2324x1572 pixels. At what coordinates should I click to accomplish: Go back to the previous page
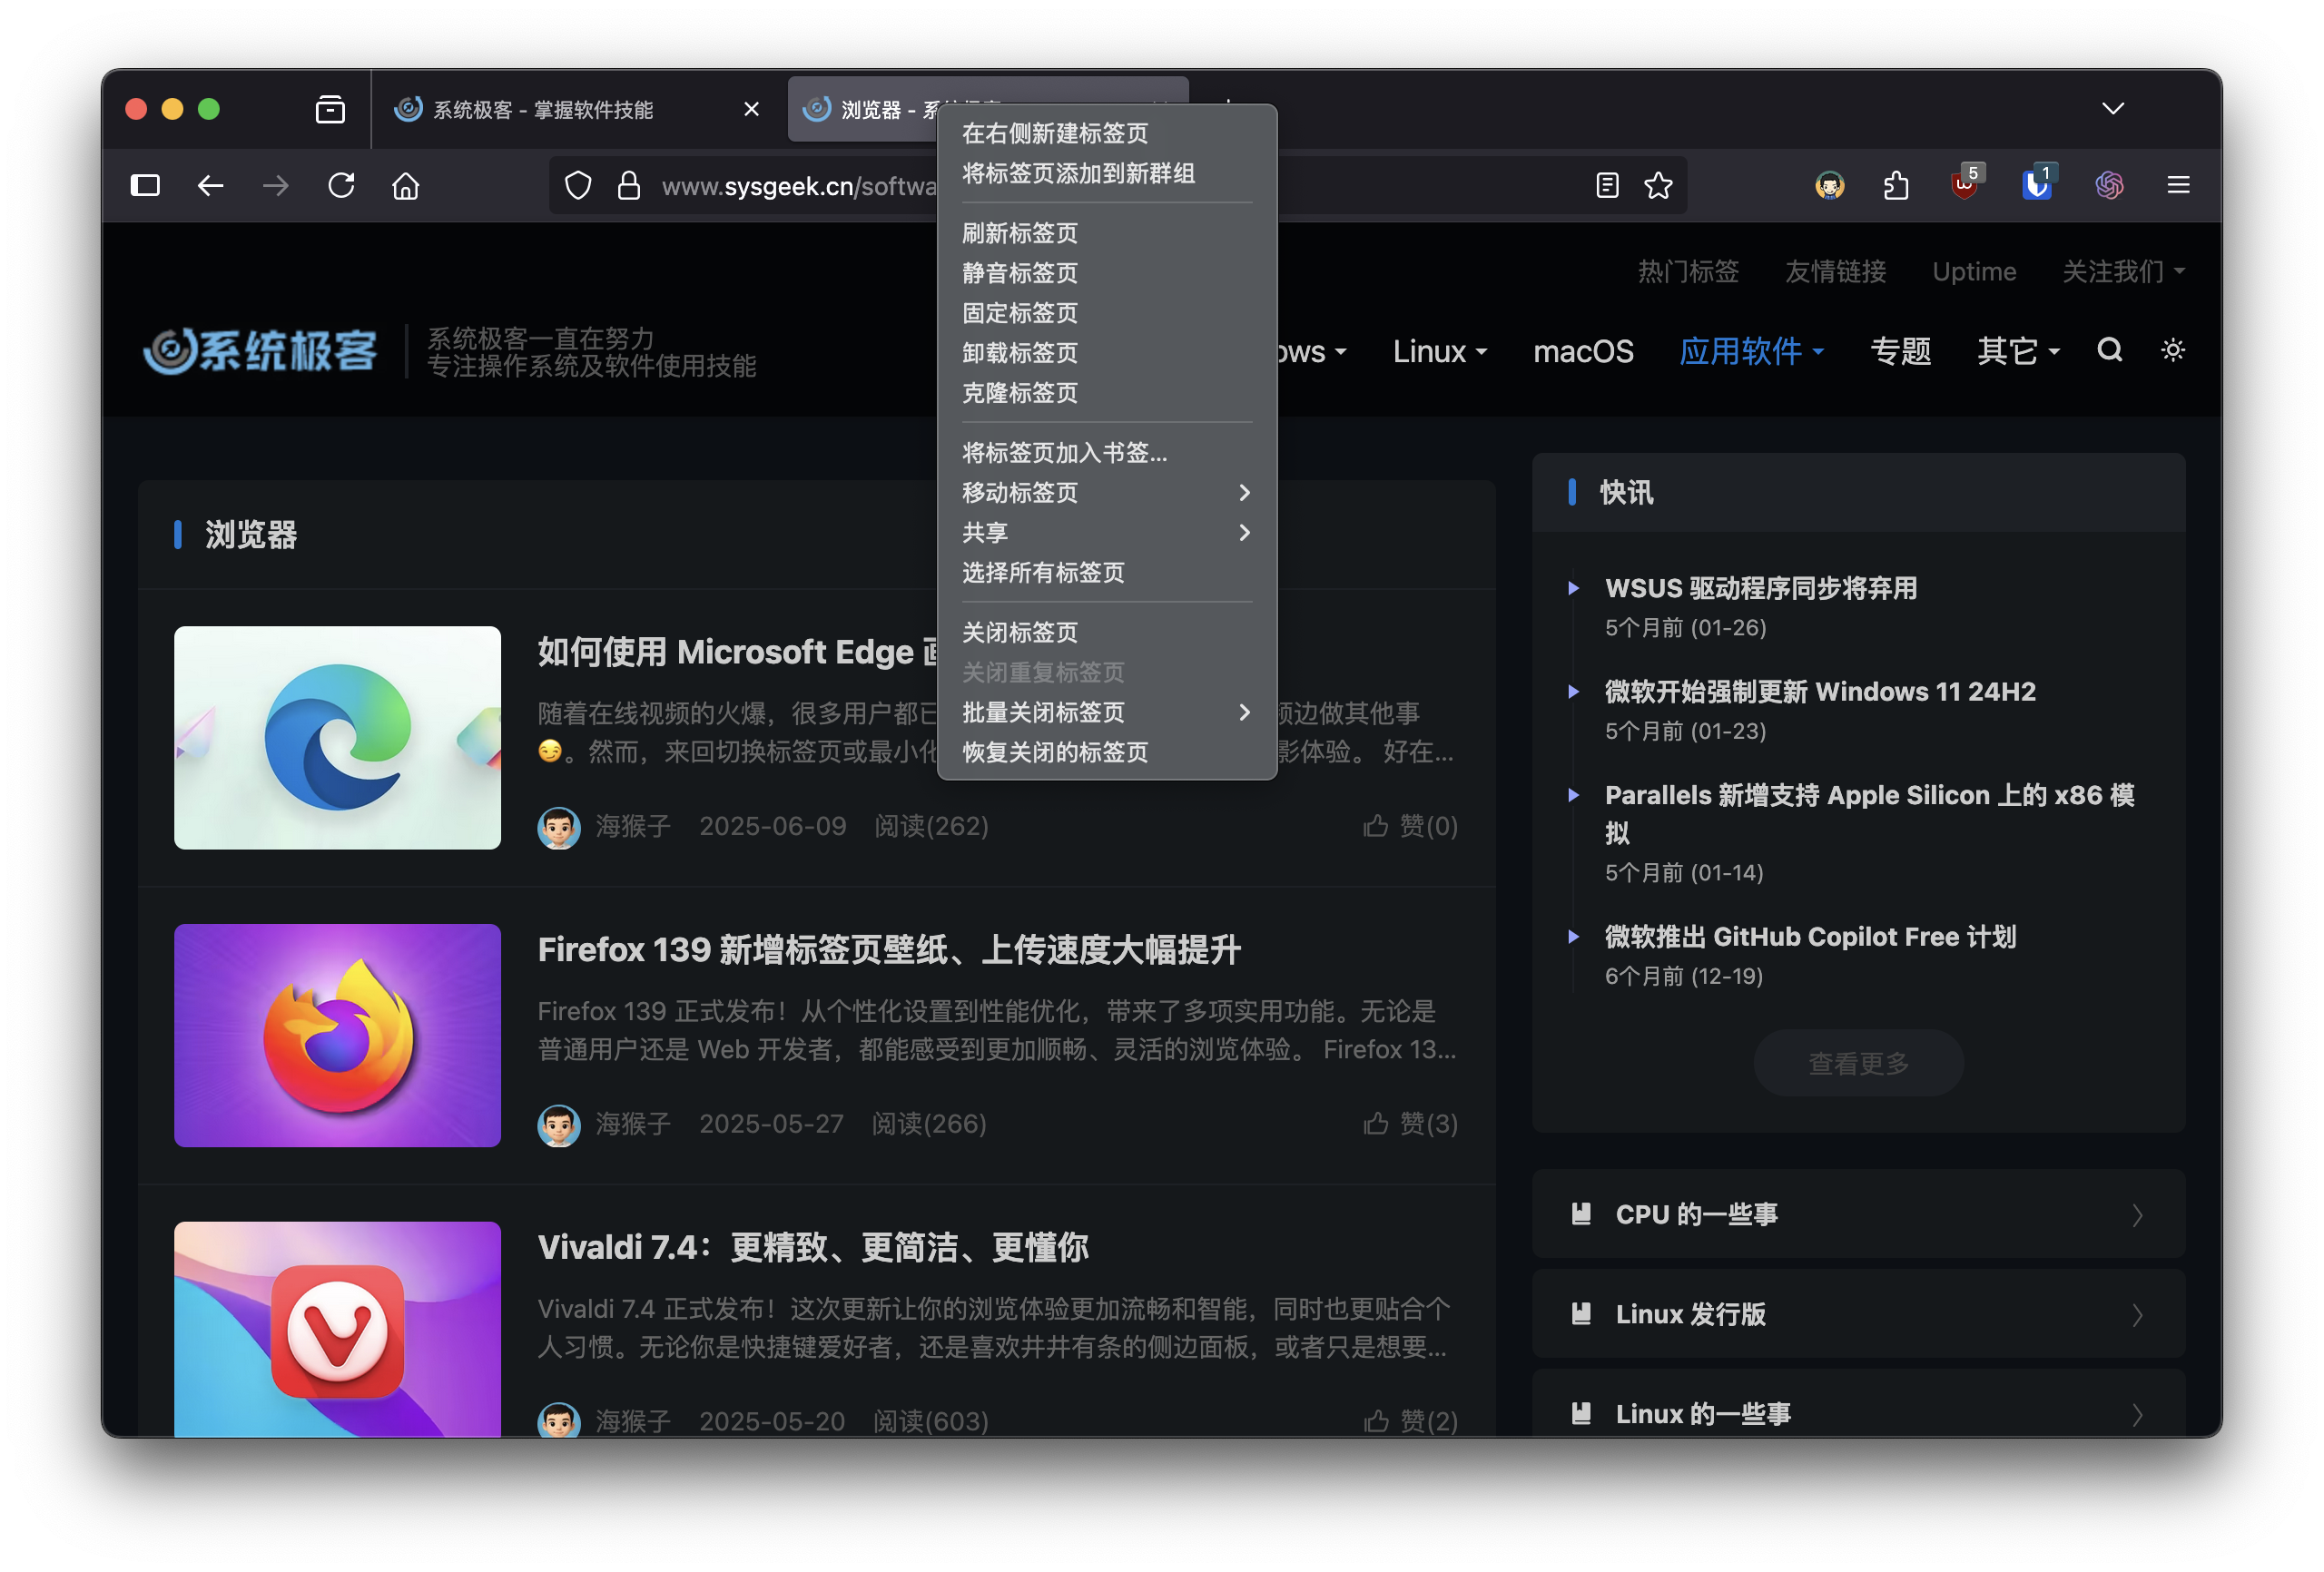pos(210,185)
